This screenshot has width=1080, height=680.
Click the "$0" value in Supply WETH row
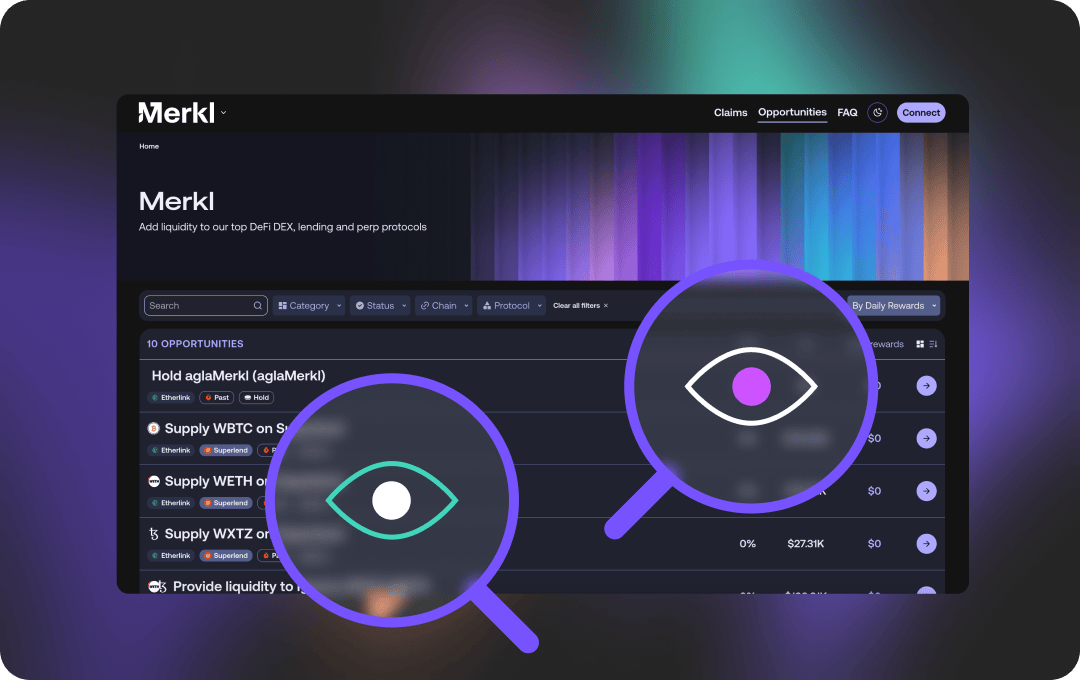coord(874,491)
